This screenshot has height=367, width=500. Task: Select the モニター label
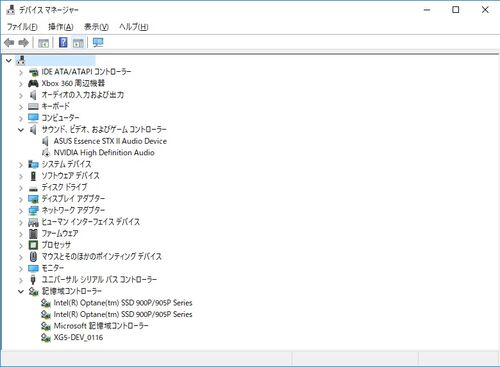pos(53,268)
